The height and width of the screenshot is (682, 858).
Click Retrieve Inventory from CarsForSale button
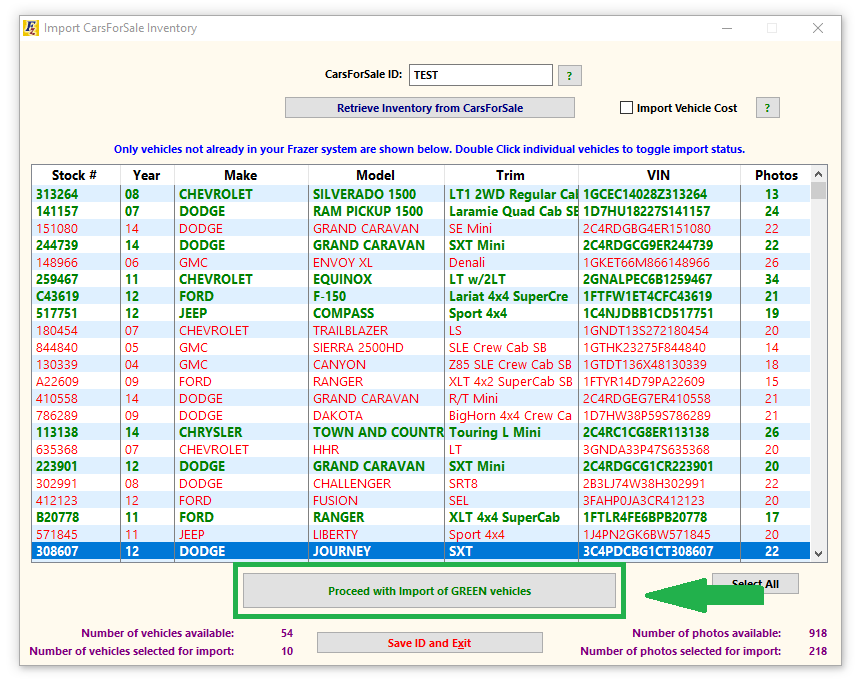[430, 108]
